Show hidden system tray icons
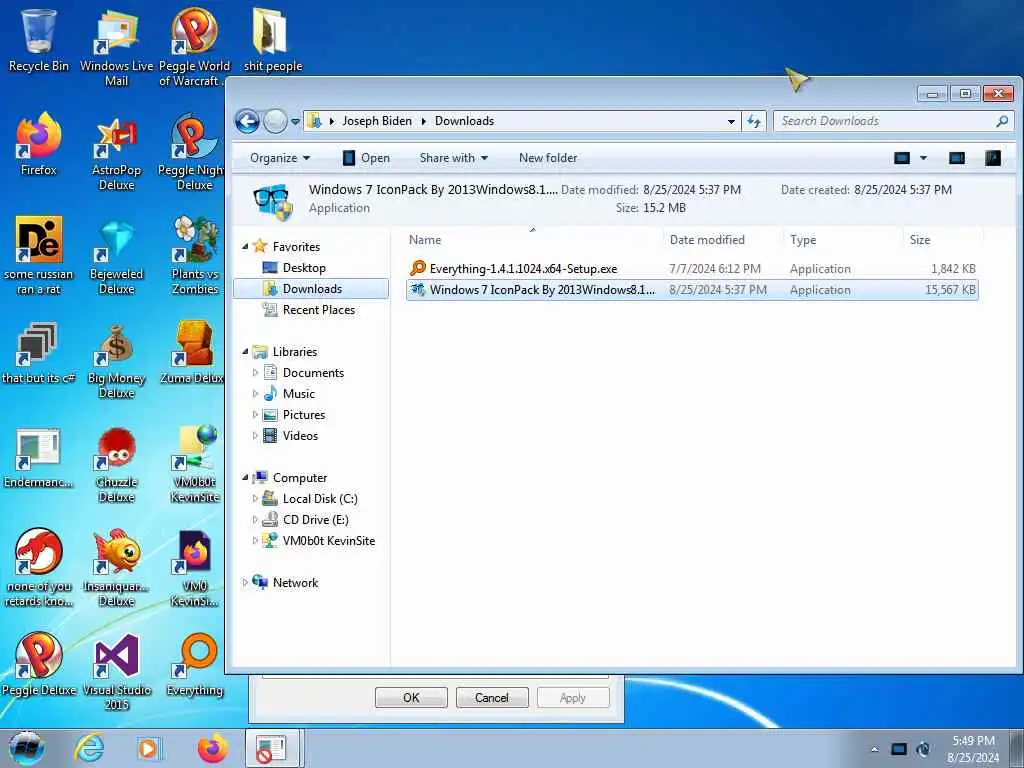 pos(874,749)
